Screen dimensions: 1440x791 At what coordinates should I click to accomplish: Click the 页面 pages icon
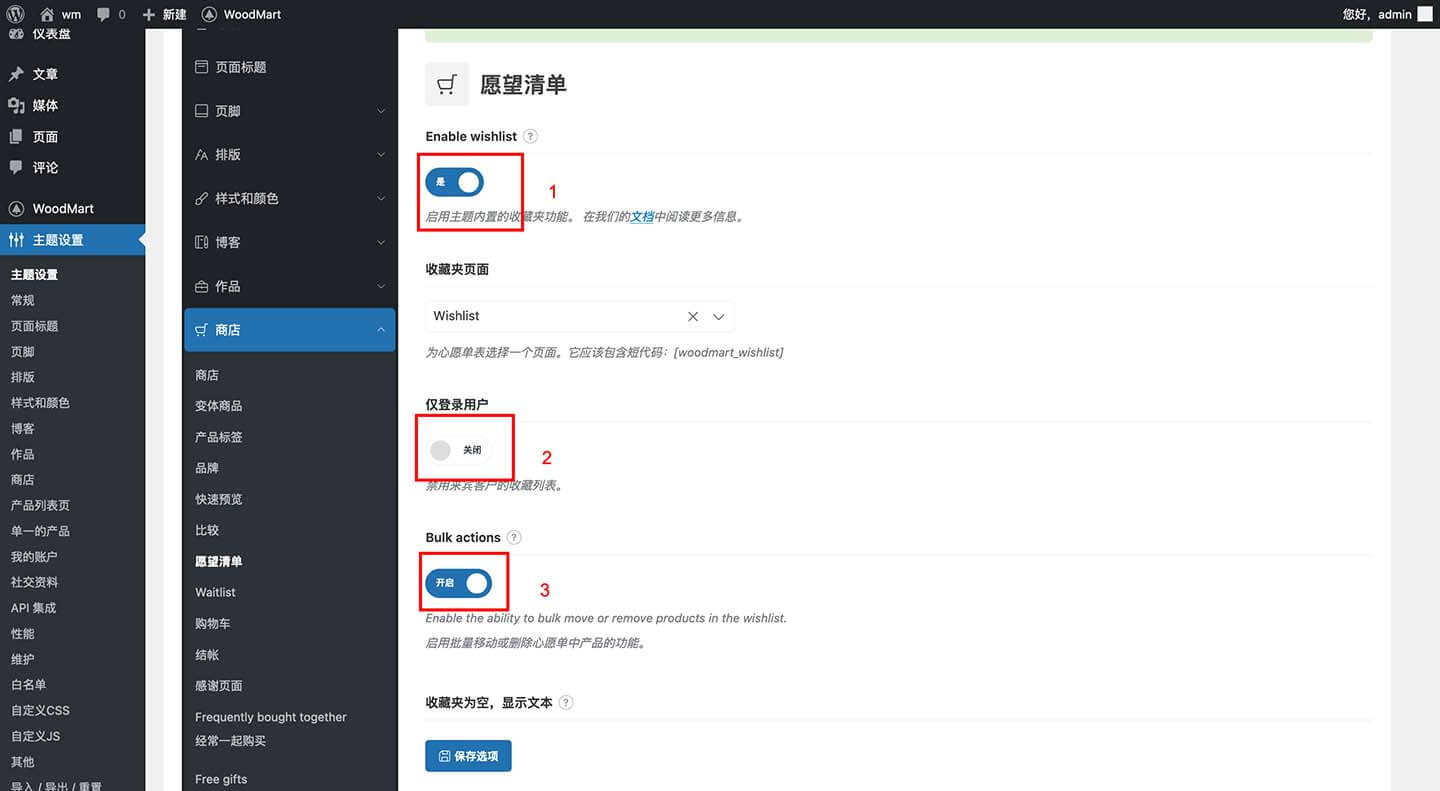click(16, 136)
